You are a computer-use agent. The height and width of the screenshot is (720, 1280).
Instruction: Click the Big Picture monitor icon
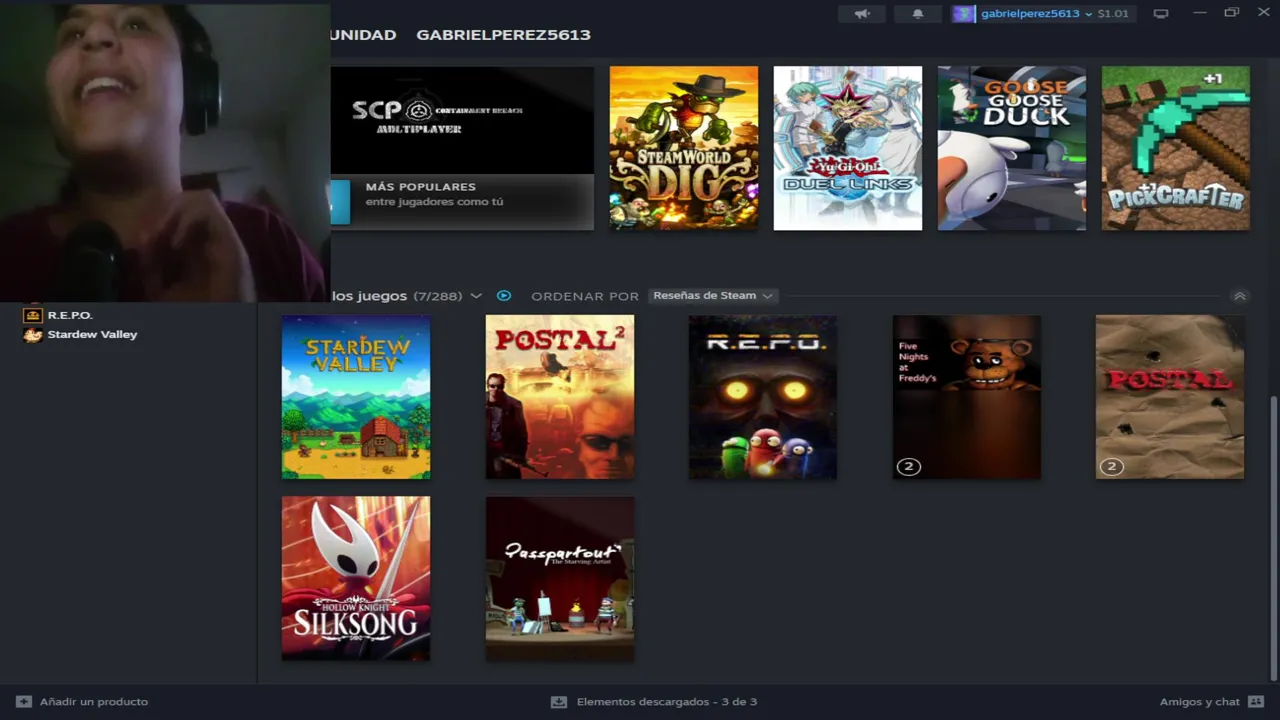pyautogui.click(x=1161, y=14)
